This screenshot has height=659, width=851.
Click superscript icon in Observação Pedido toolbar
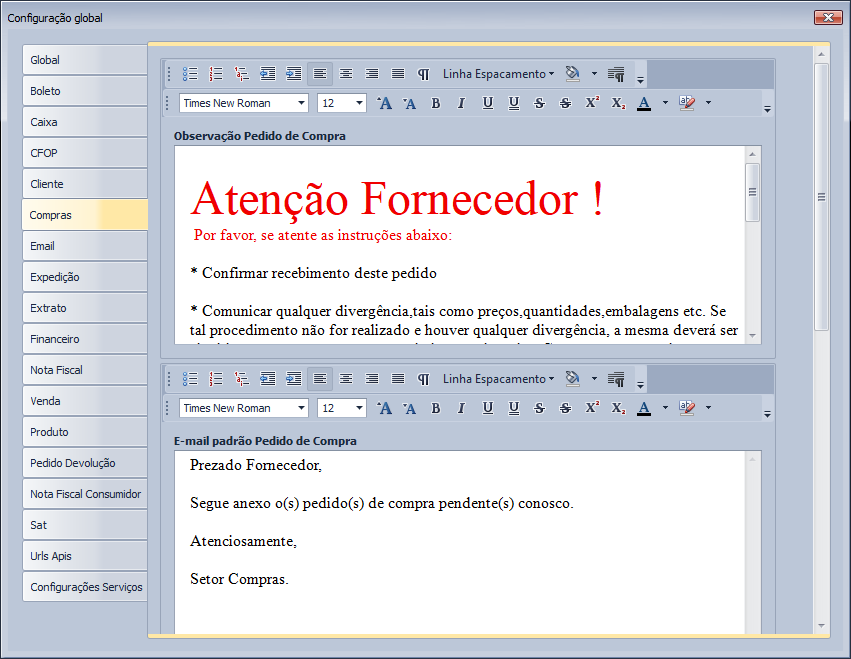592,103
